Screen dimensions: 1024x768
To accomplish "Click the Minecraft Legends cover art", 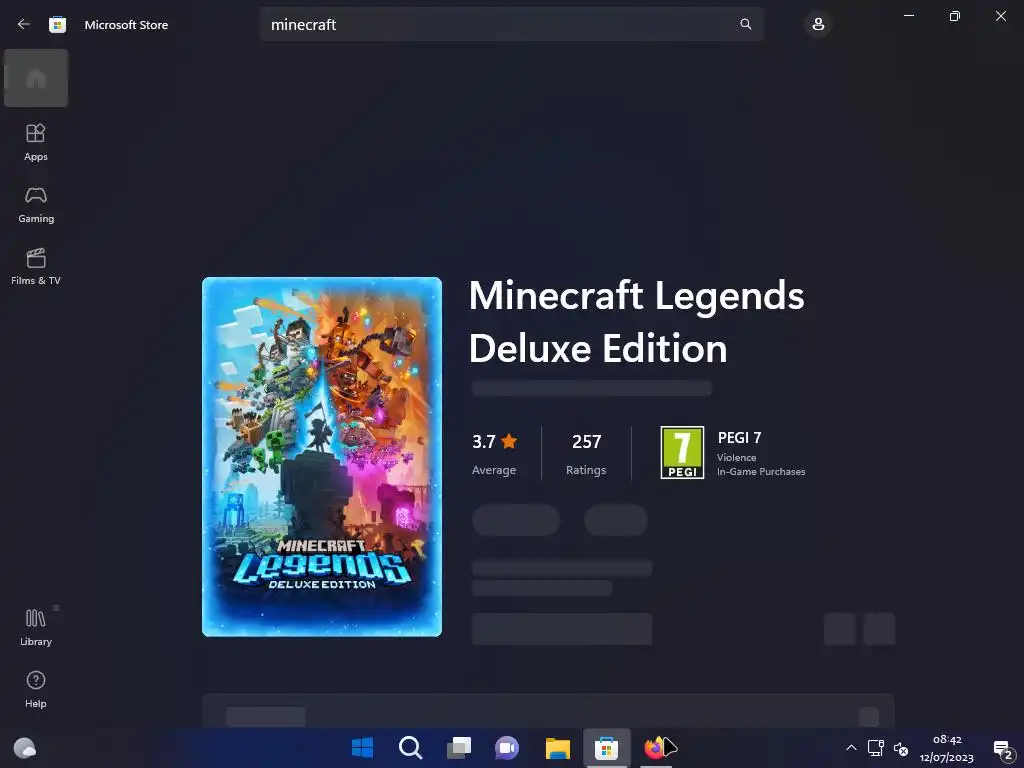I will 322,456.
